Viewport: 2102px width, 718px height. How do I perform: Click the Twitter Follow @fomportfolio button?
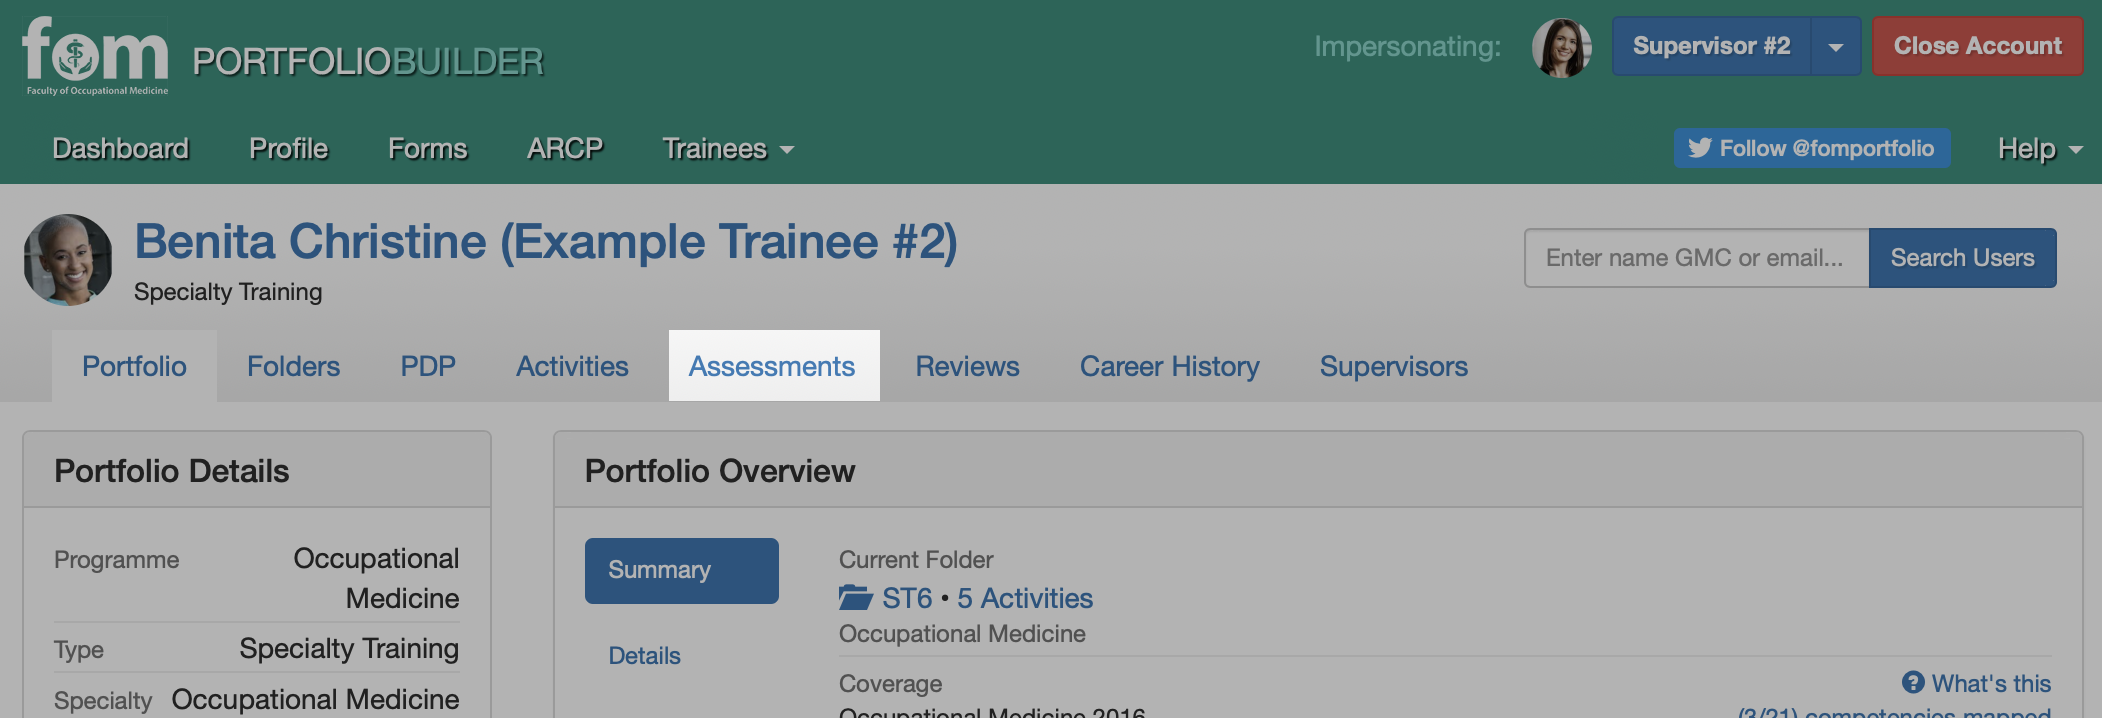click(1812, 148)
